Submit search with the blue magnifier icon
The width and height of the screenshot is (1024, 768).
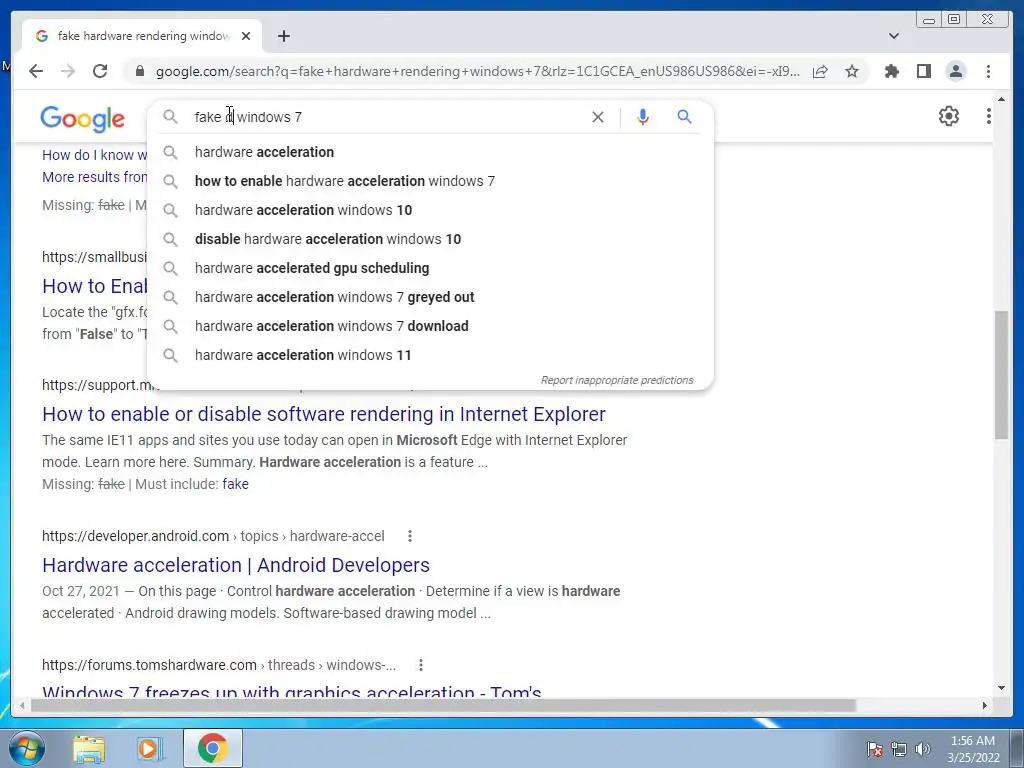684,117
